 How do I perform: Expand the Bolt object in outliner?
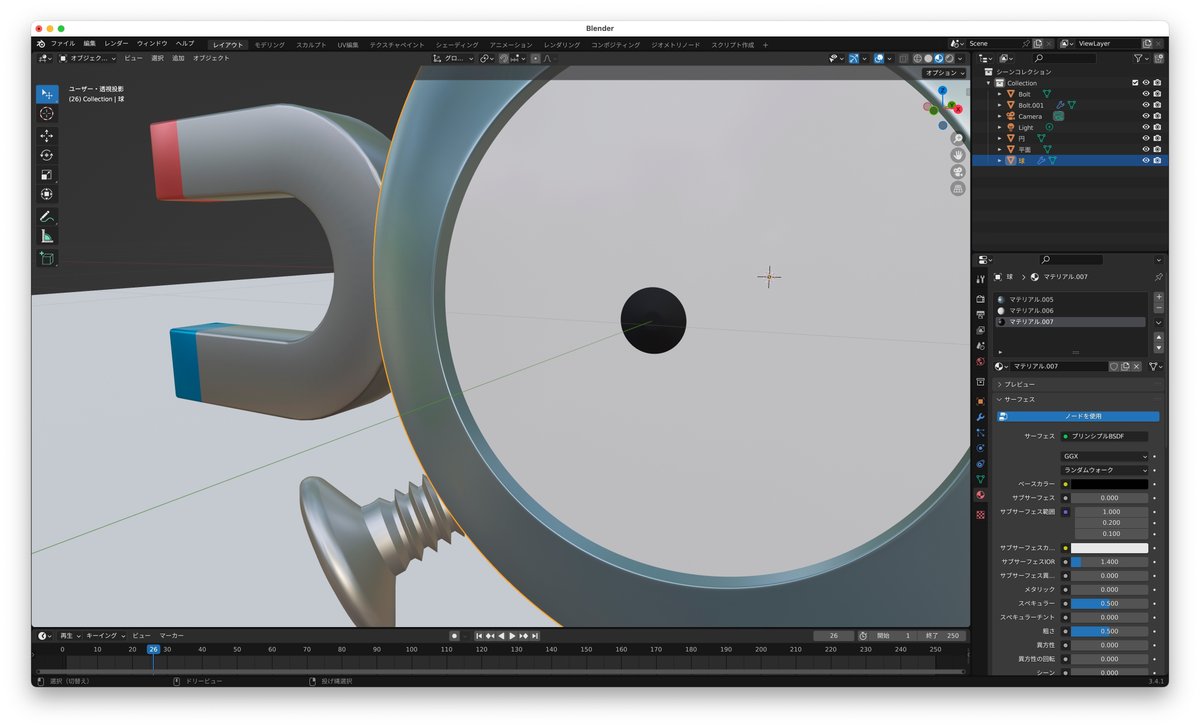(x=999, y=94)
